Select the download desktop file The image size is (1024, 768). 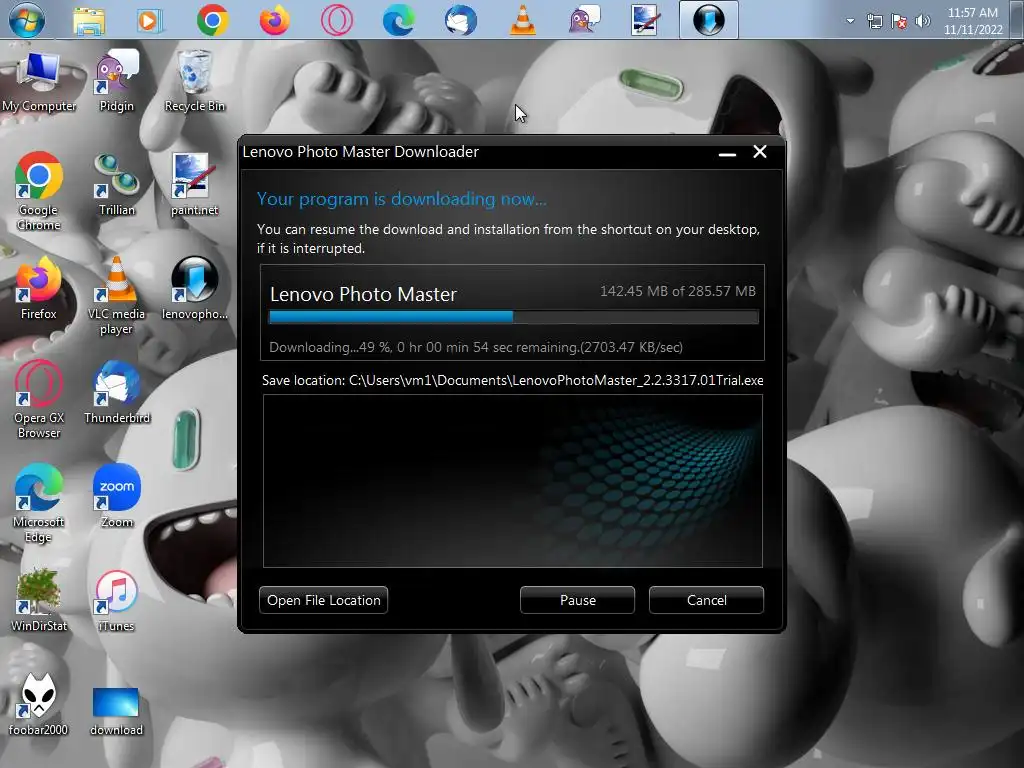tap(117, 711)
